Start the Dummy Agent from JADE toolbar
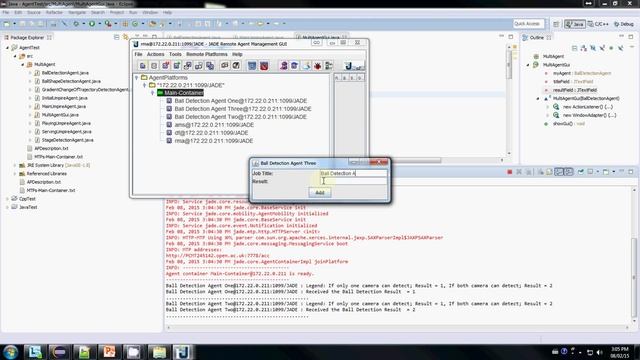Image resolution: width=640 pixels, height=360 pixels. 294,66
